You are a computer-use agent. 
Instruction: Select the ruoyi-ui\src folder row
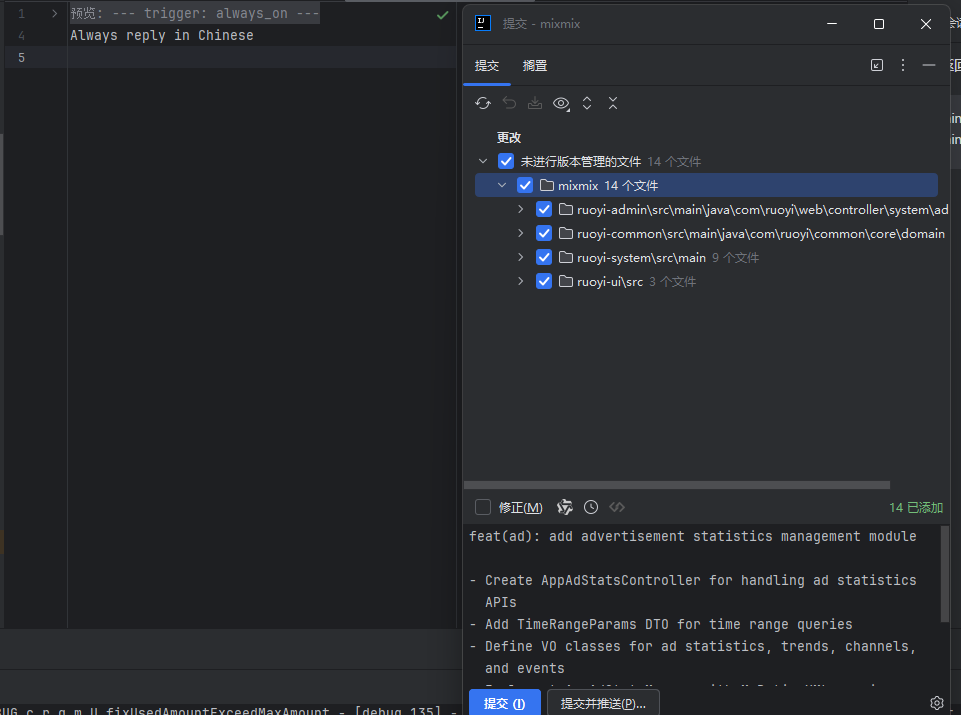click(x=706, y=281)
